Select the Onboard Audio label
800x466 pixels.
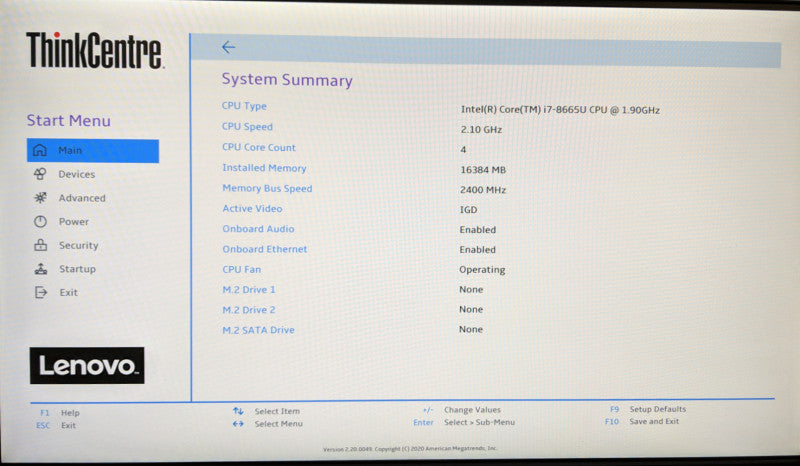[x=258, y=229]
